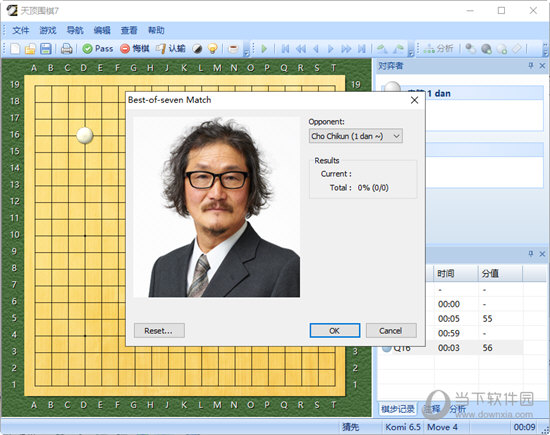Image resolution: width=550 pixels, height=435 pixels.
Task: Click the 认输 resign button
Action: 170,48
